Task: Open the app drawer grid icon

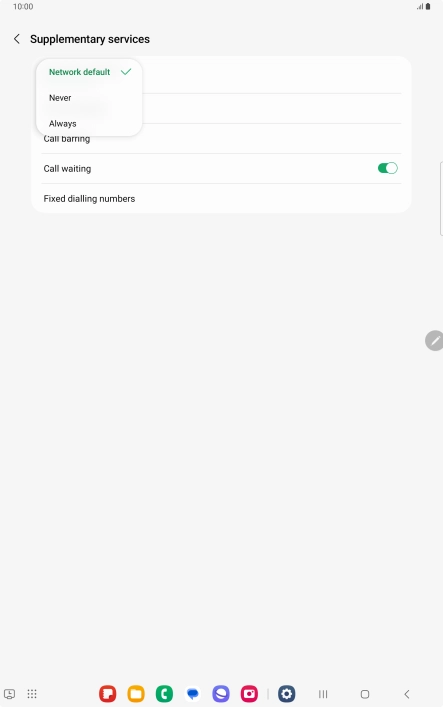Action: [32, 693]
